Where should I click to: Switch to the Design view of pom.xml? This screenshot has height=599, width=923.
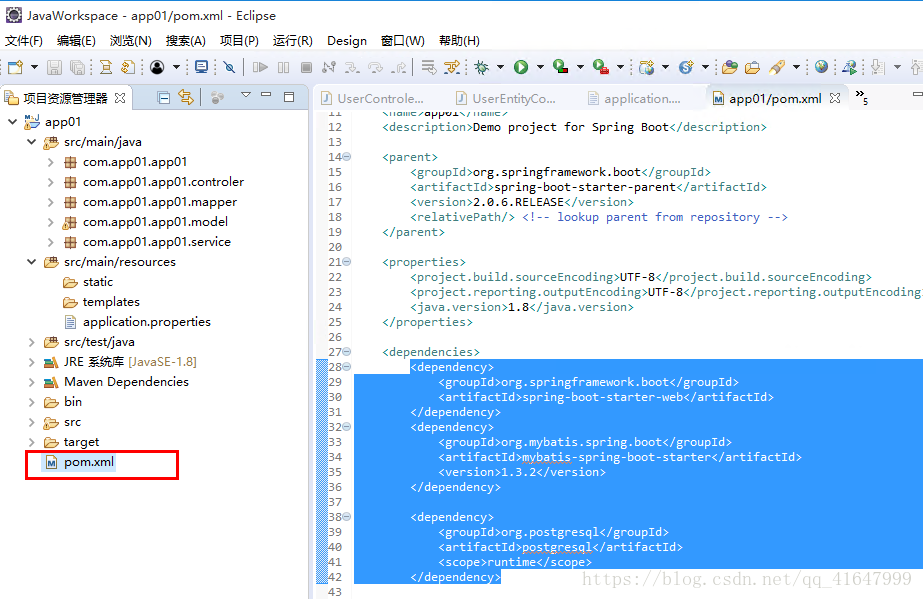(346, 41)
